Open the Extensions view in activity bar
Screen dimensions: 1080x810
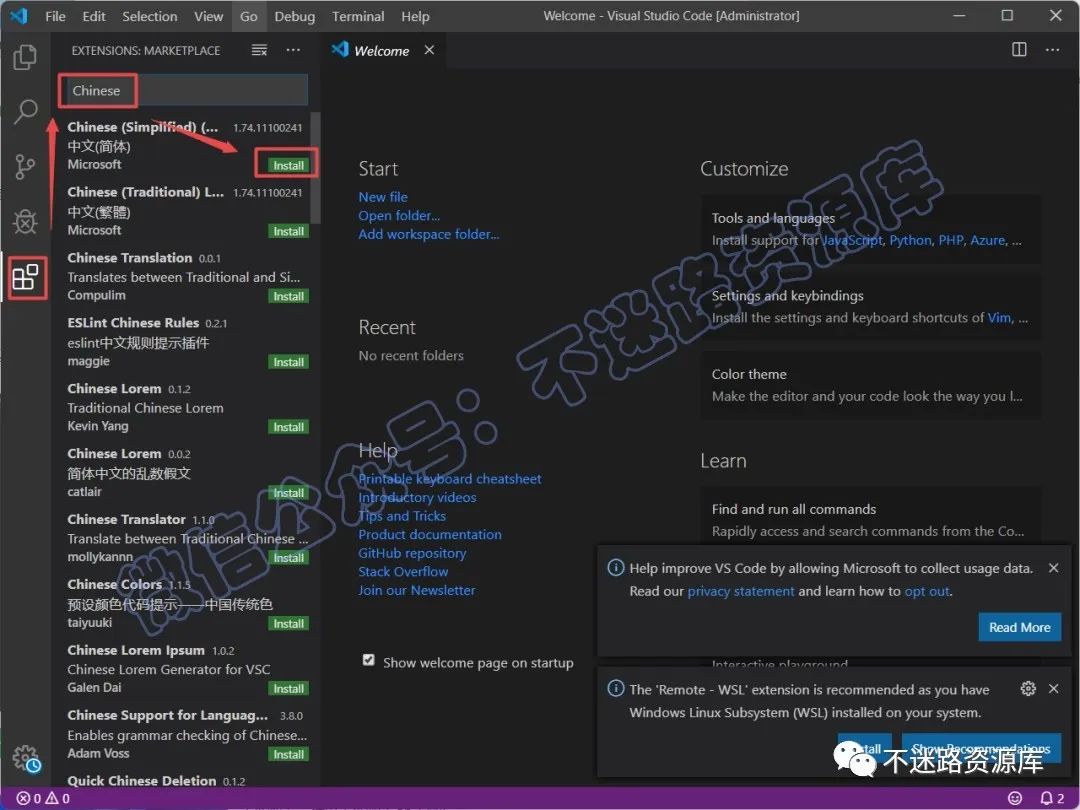[25, 278]
